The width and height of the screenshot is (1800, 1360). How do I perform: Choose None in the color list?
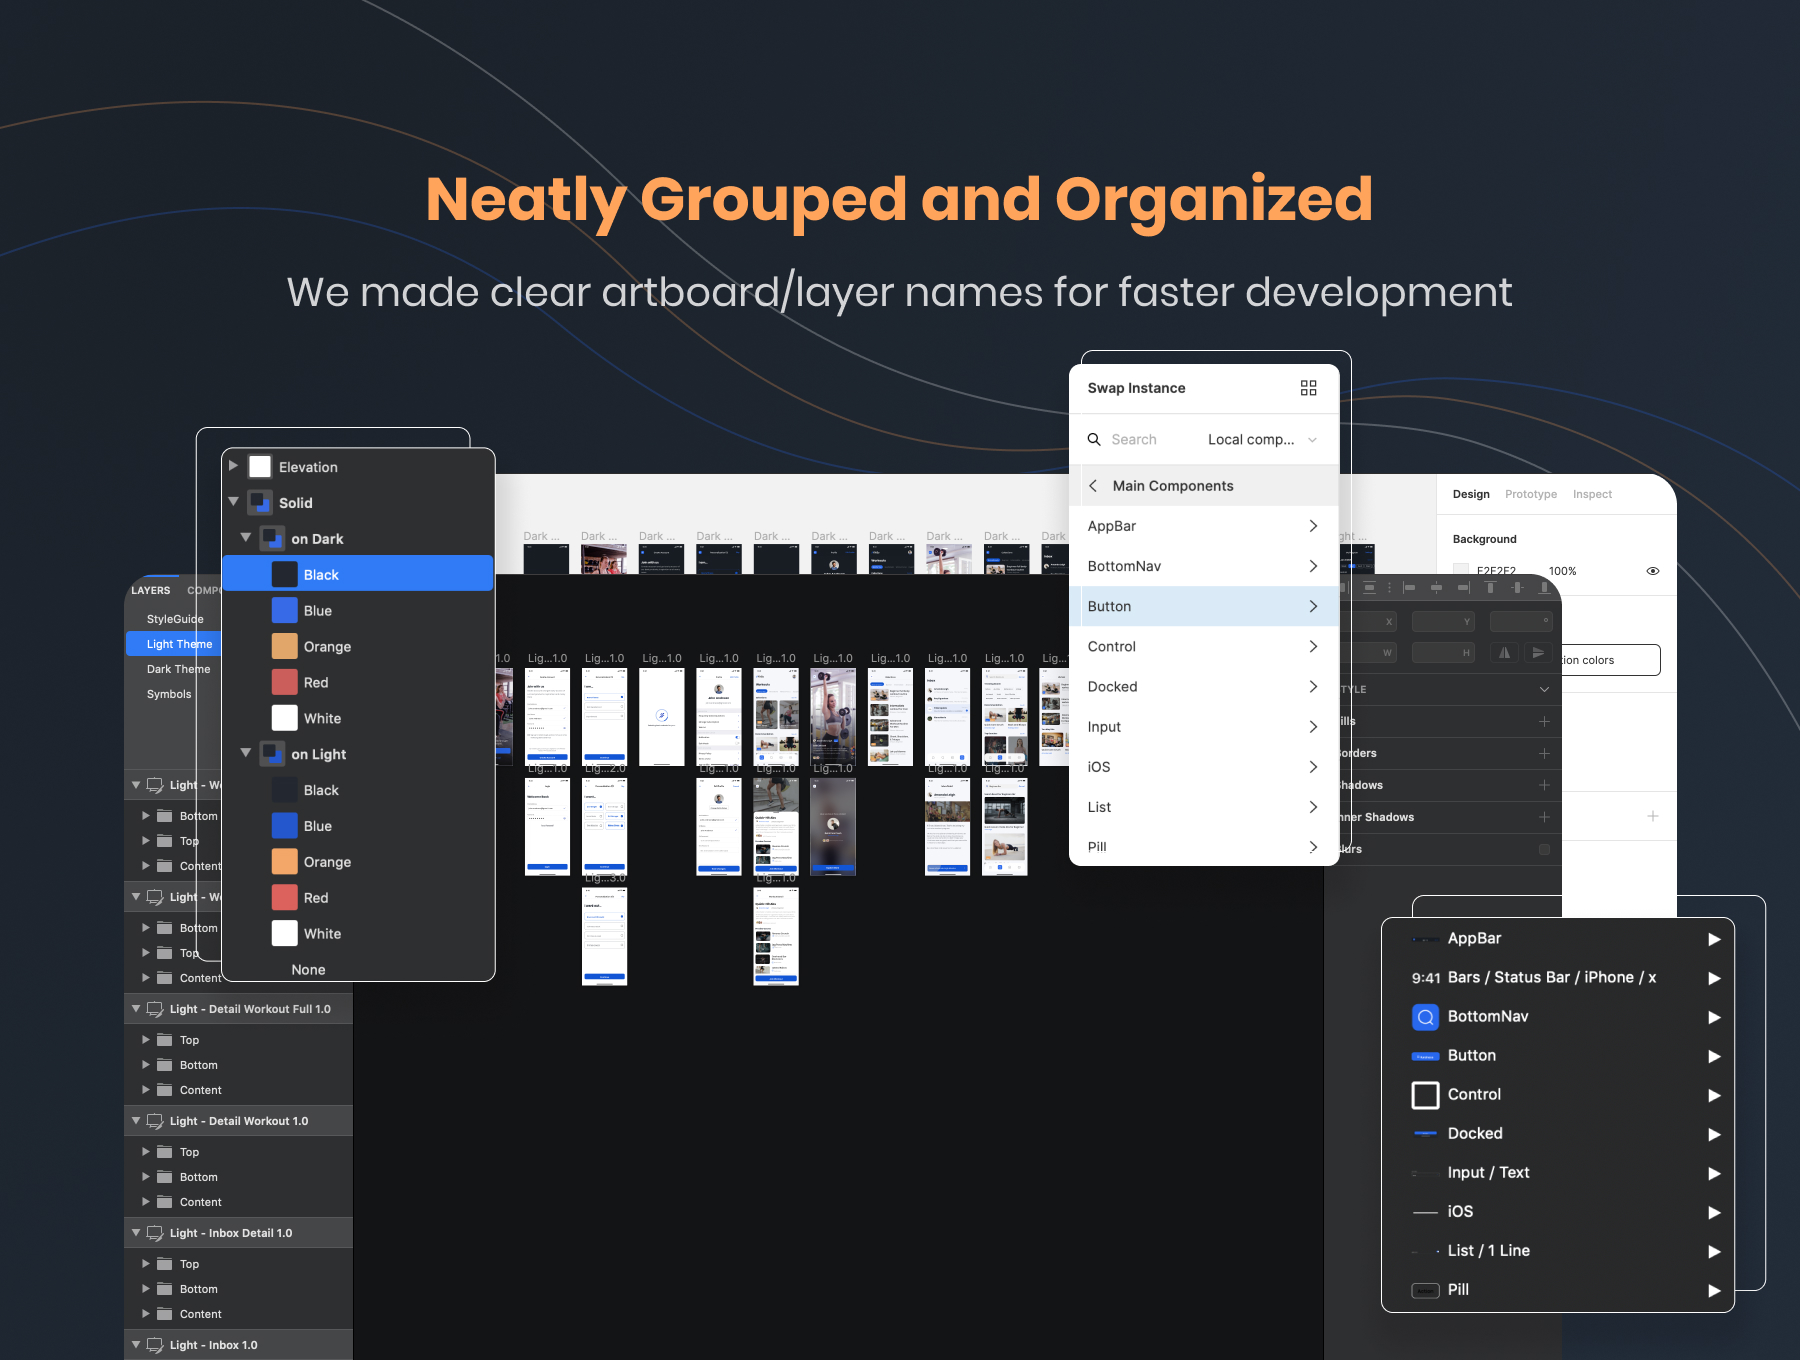[x=308, y=970]
